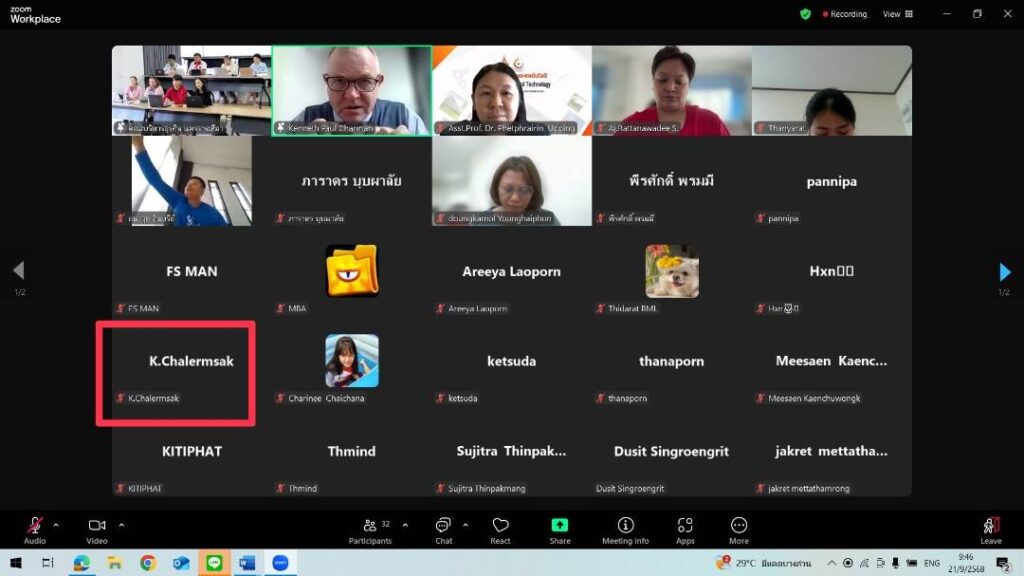Expand the audio options arrow
The height and width of the screenshot is (576, 1024).
(56, 524)
